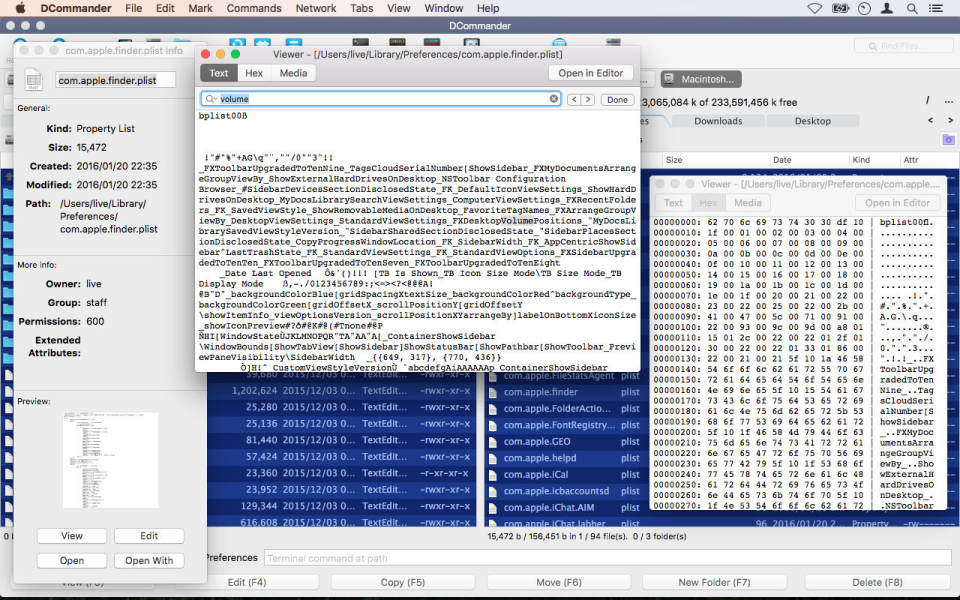Switch viewer to Media mode

point(293,73)
